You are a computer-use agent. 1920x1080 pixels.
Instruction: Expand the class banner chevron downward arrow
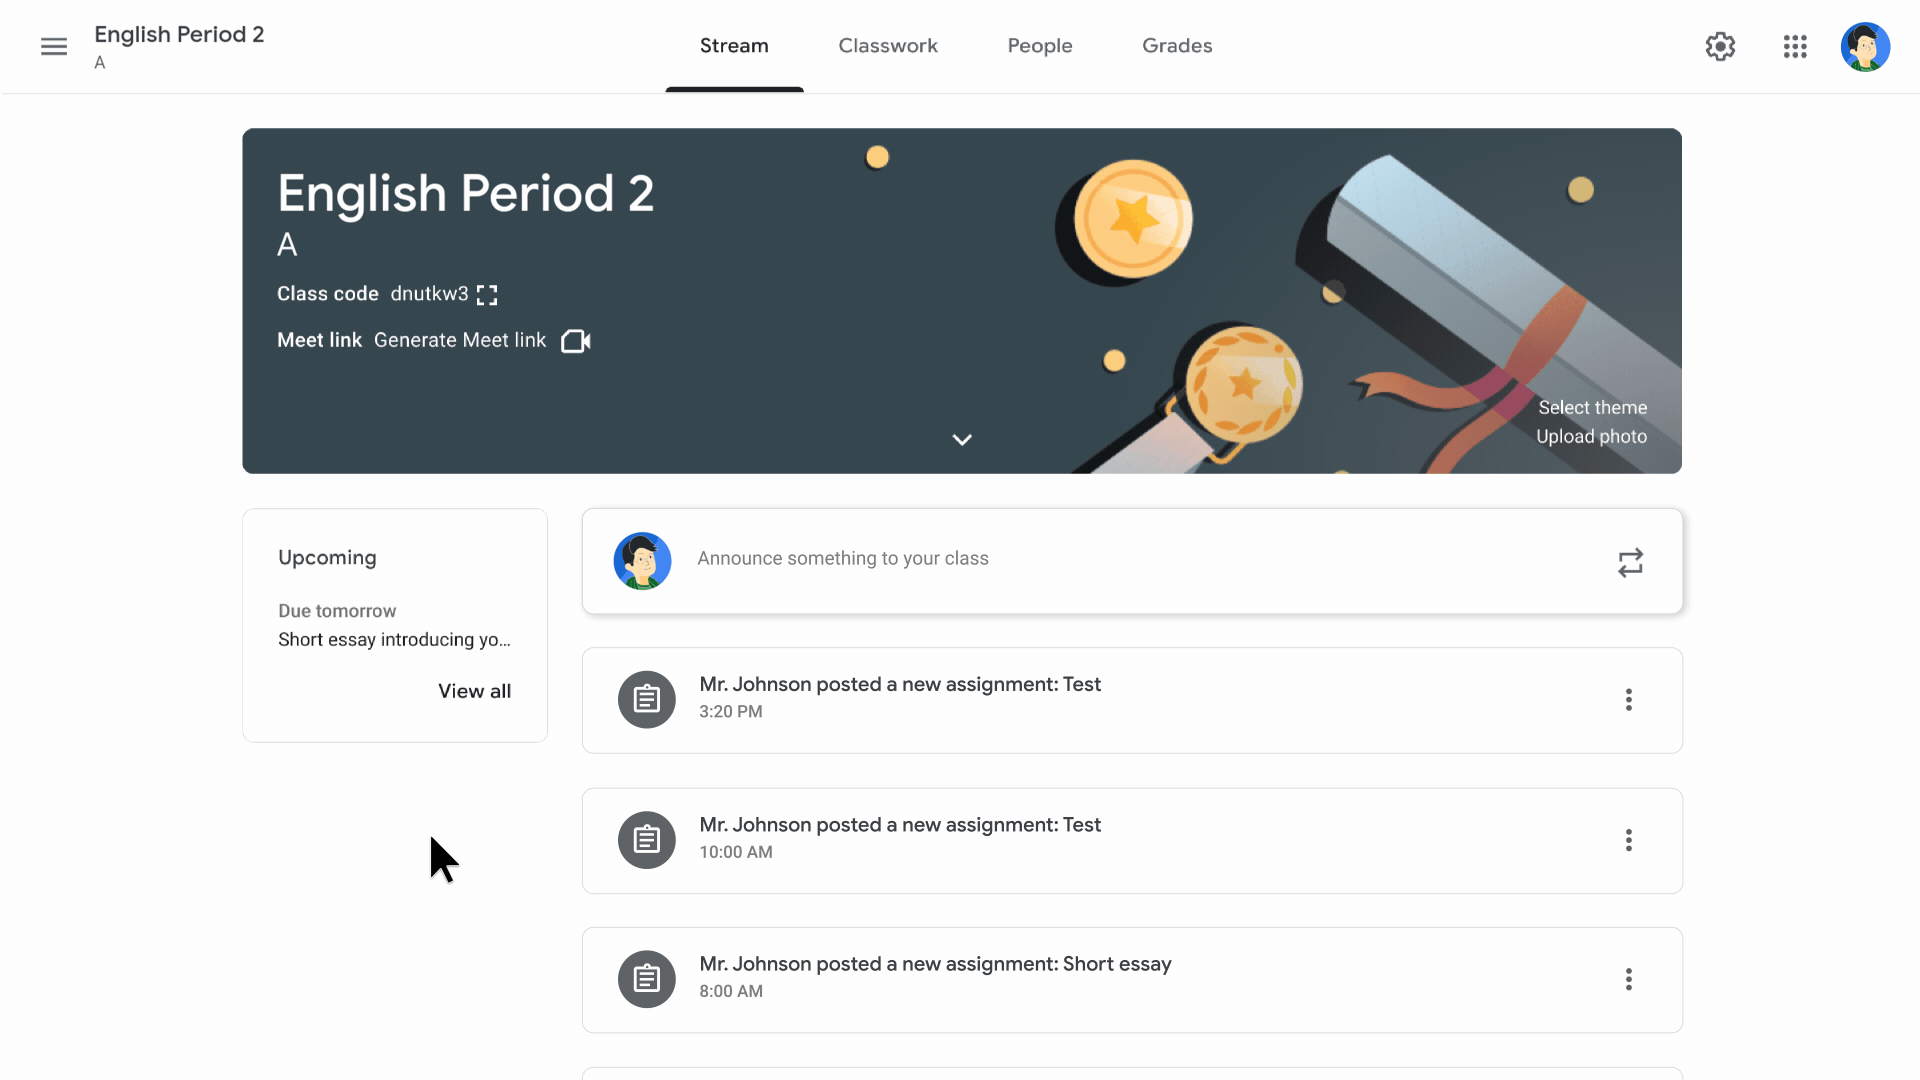coord(961,439)
